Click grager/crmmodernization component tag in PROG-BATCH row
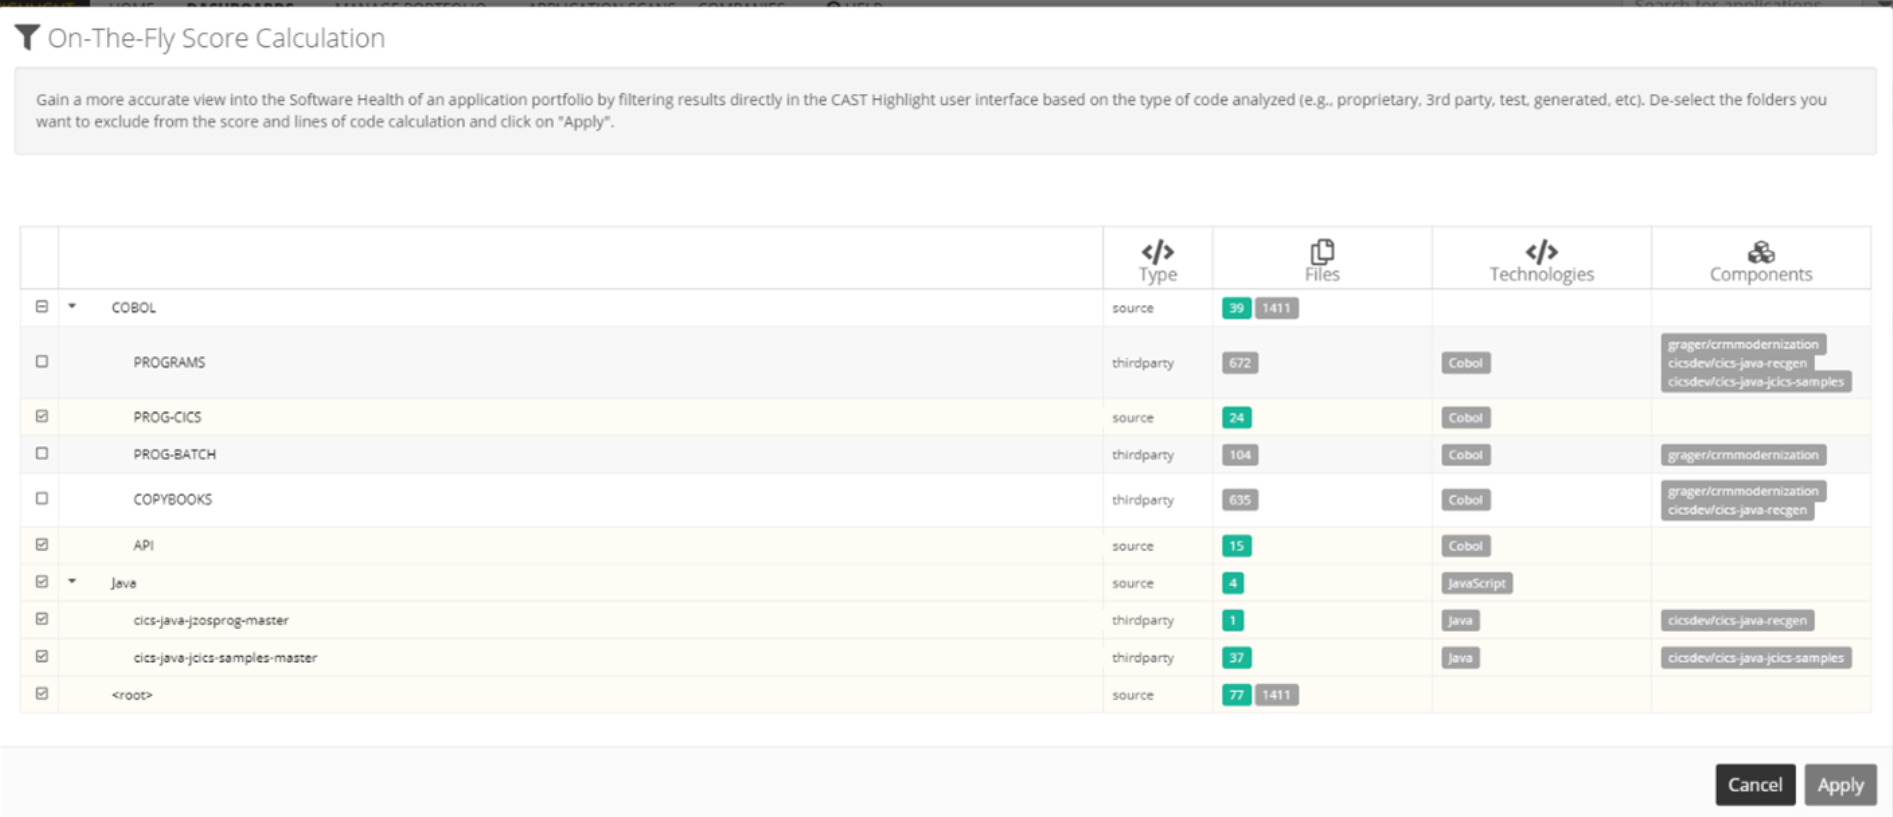The image size is (1893, 817). tap(1743, 455)
